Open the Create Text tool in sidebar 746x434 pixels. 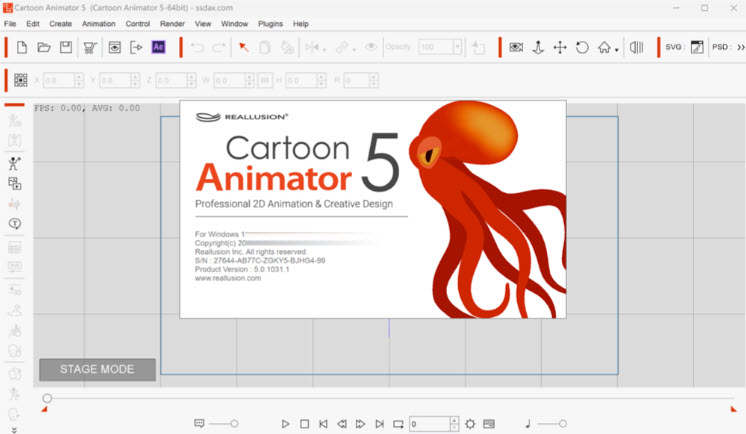pyautogui.click(x=15, y=224)
